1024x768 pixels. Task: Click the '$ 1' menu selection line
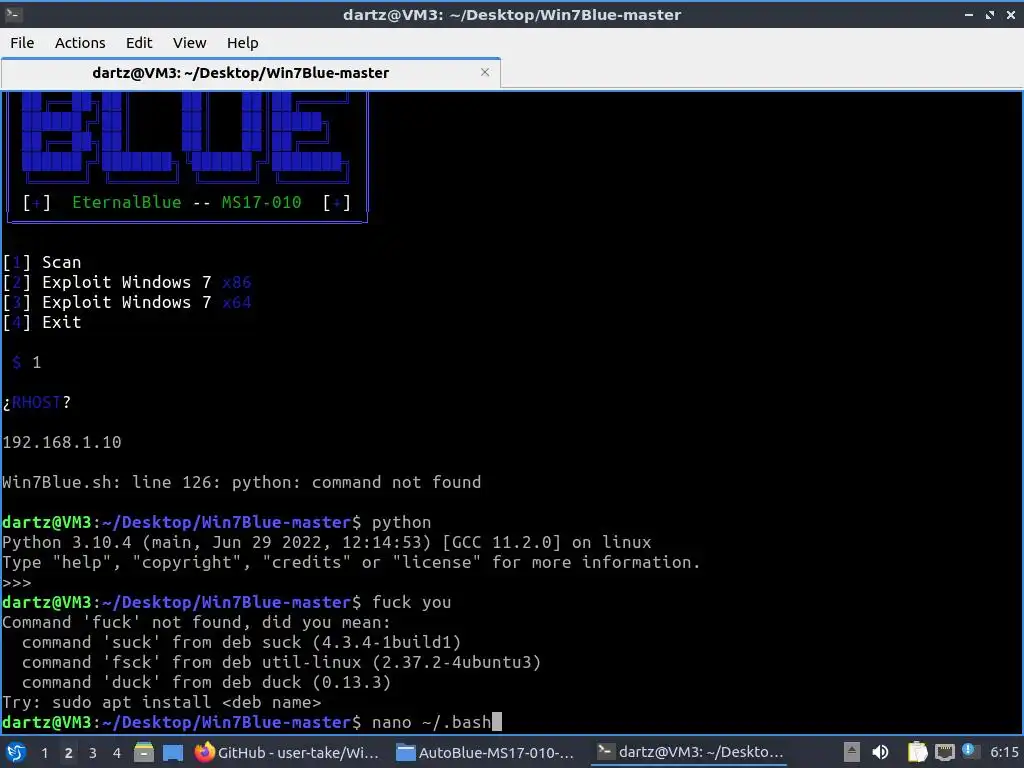click(27, 362)
